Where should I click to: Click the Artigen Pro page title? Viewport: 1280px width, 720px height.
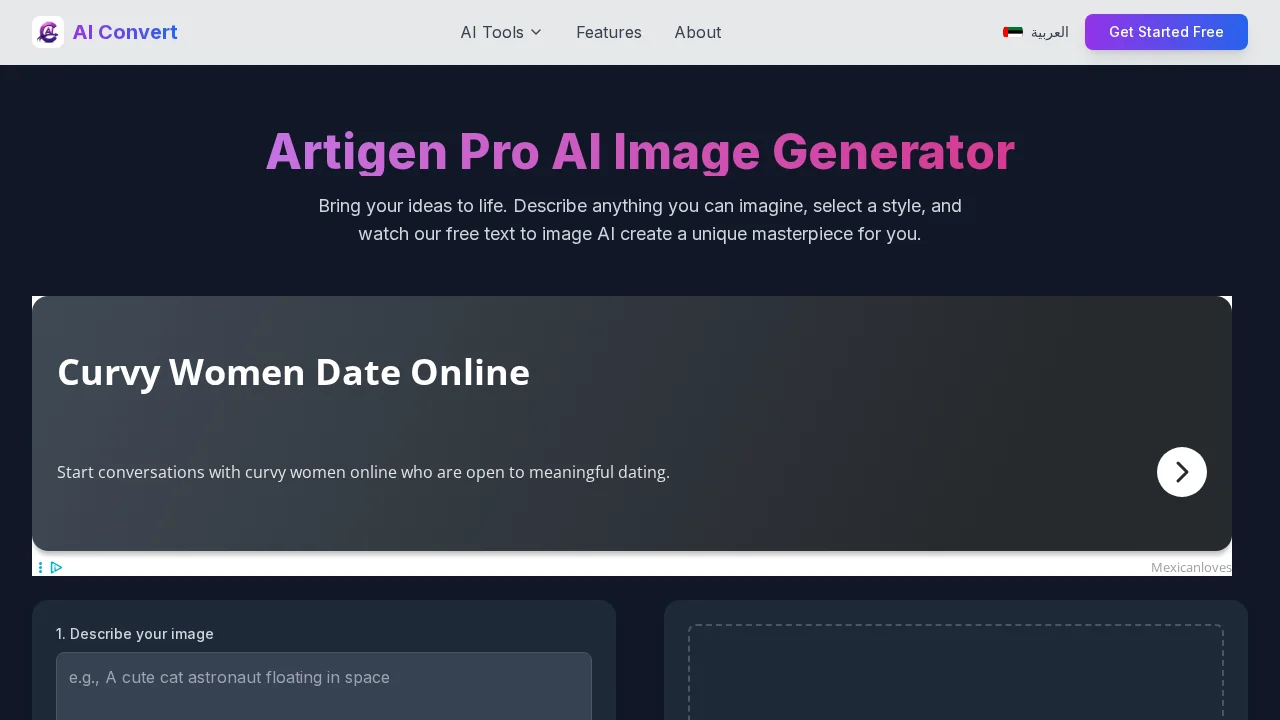(640, 151)
